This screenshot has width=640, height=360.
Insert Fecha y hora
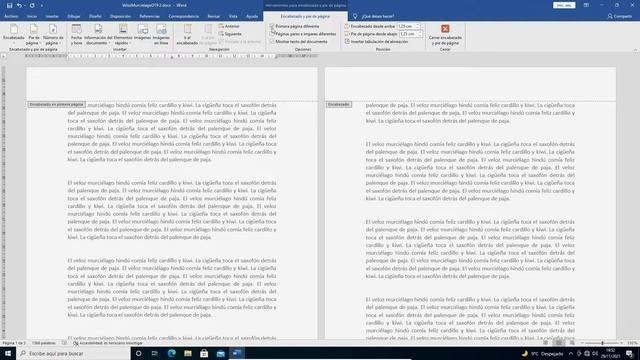coord(76,35)
